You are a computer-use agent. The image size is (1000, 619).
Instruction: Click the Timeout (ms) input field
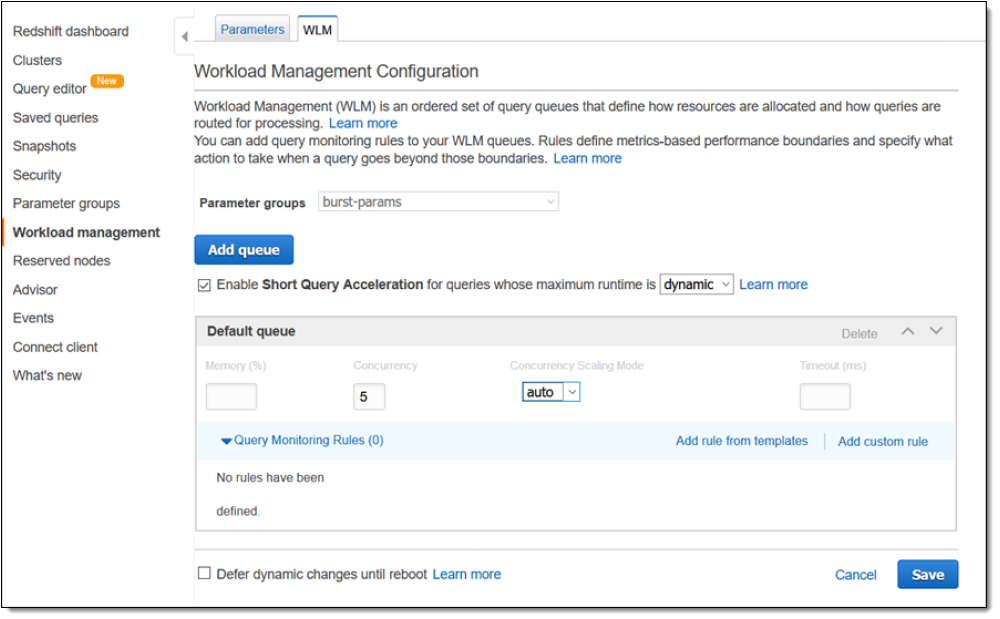(825, 397)
